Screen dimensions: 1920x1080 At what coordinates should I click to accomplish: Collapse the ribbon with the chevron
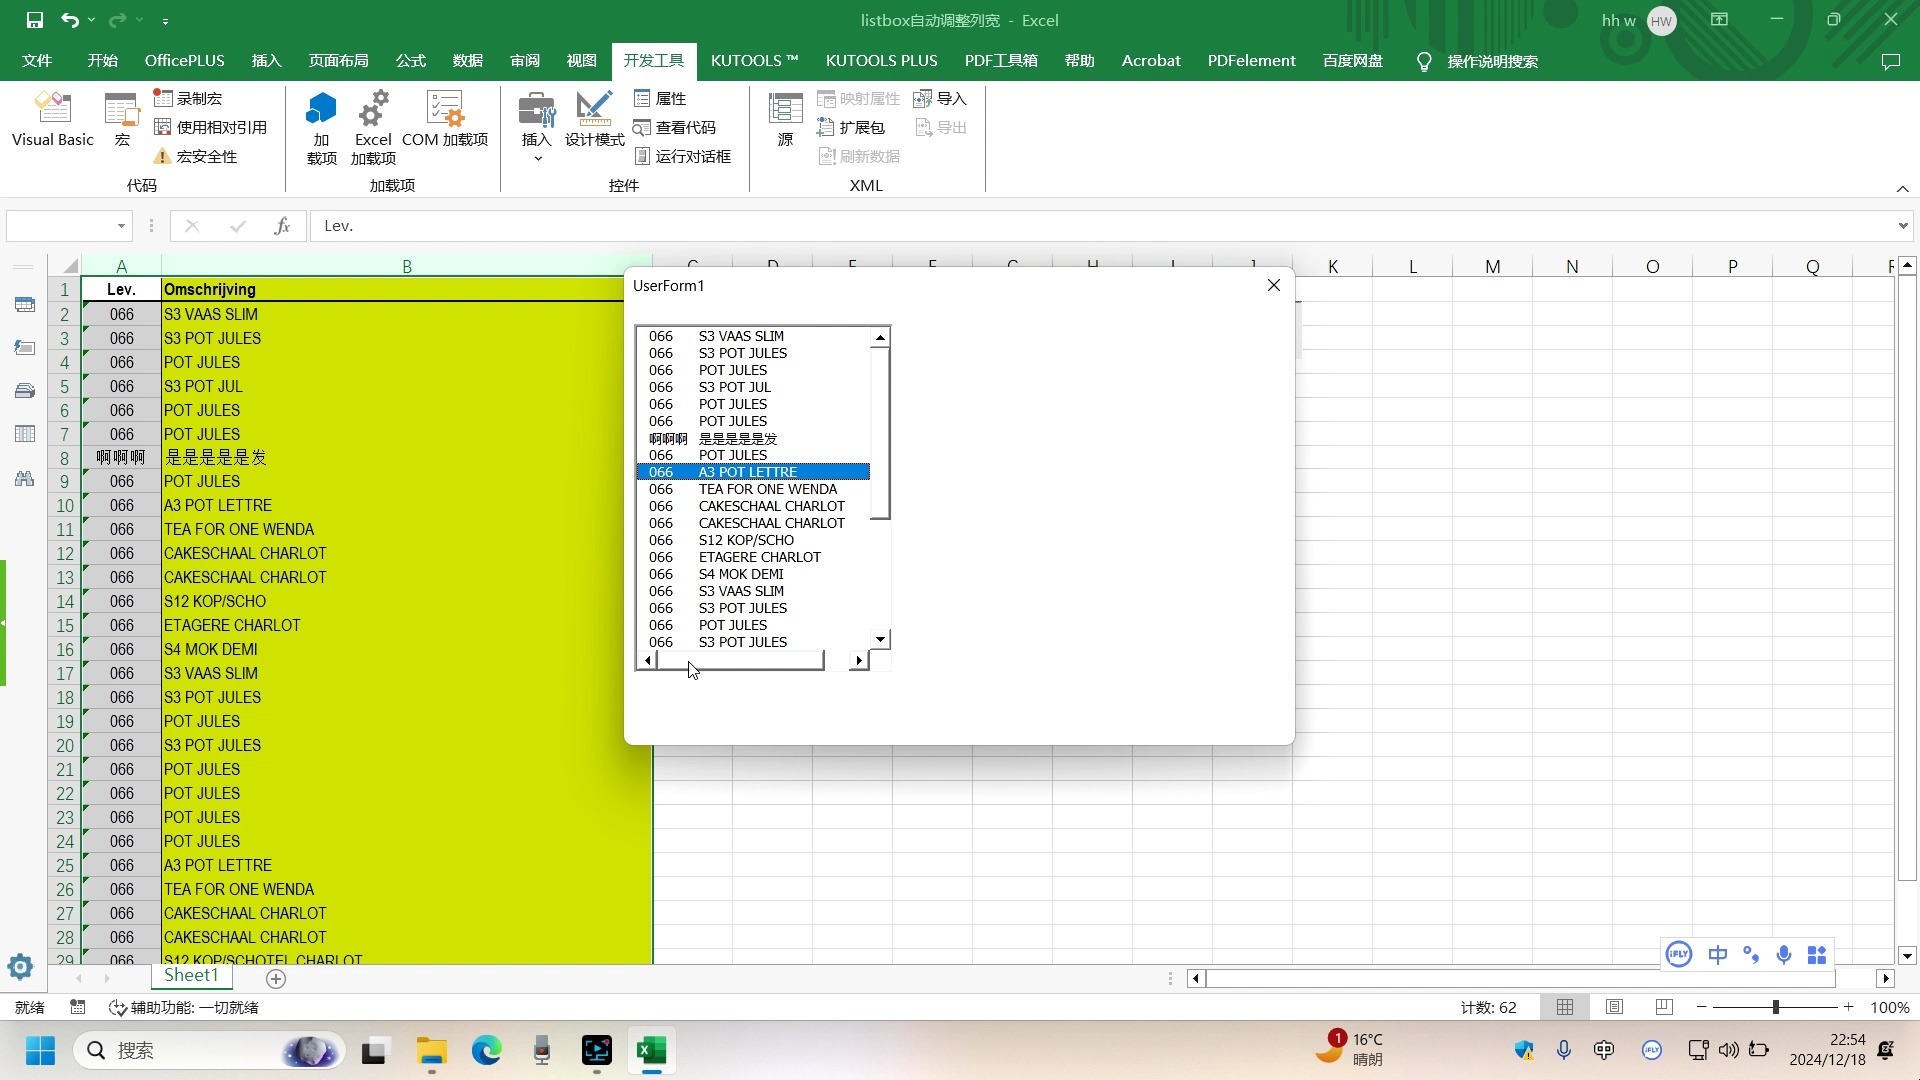point(1902,189)
